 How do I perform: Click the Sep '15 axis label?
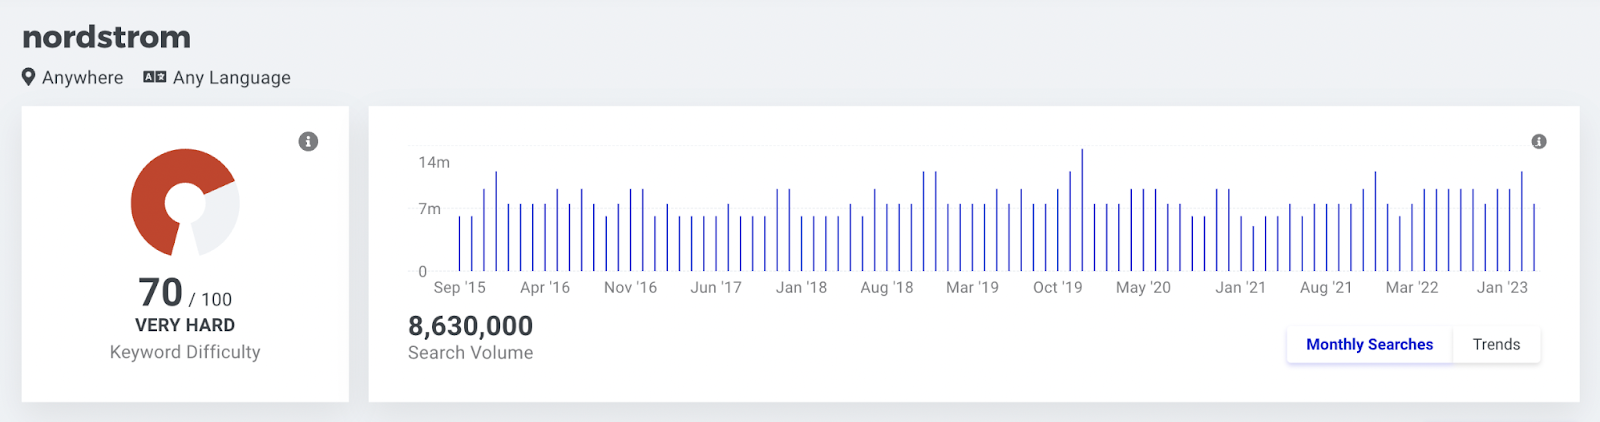coord(459,287)
